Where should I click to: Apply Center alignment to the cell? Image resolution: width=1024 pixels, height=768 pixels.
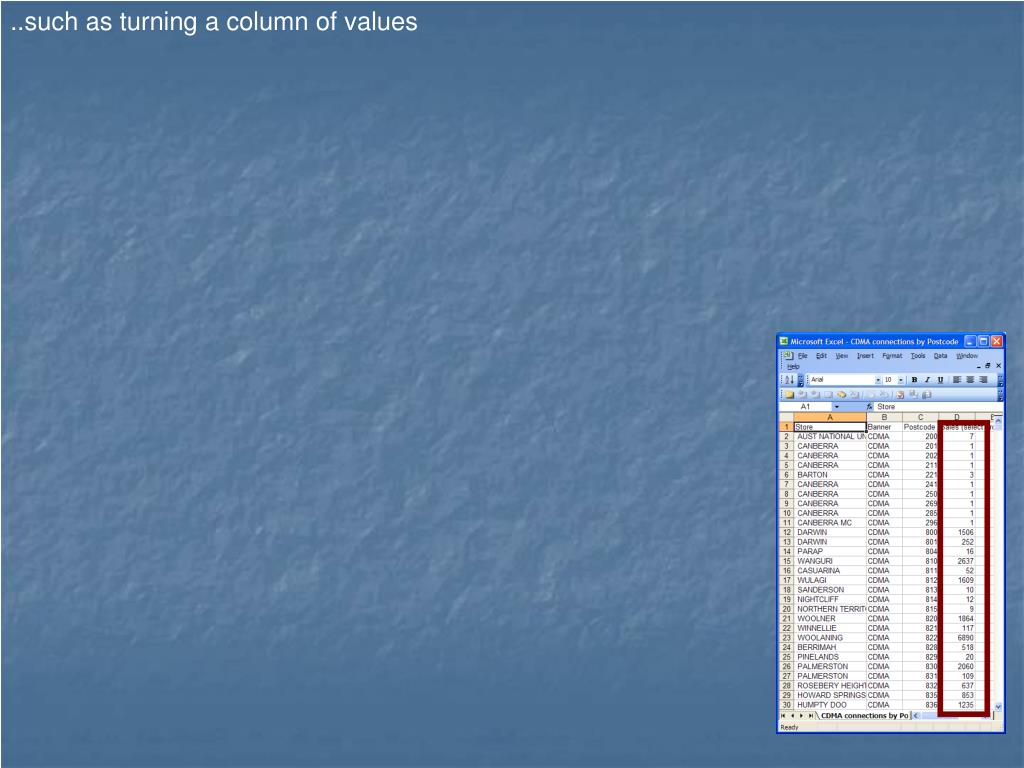coord(970,379)
